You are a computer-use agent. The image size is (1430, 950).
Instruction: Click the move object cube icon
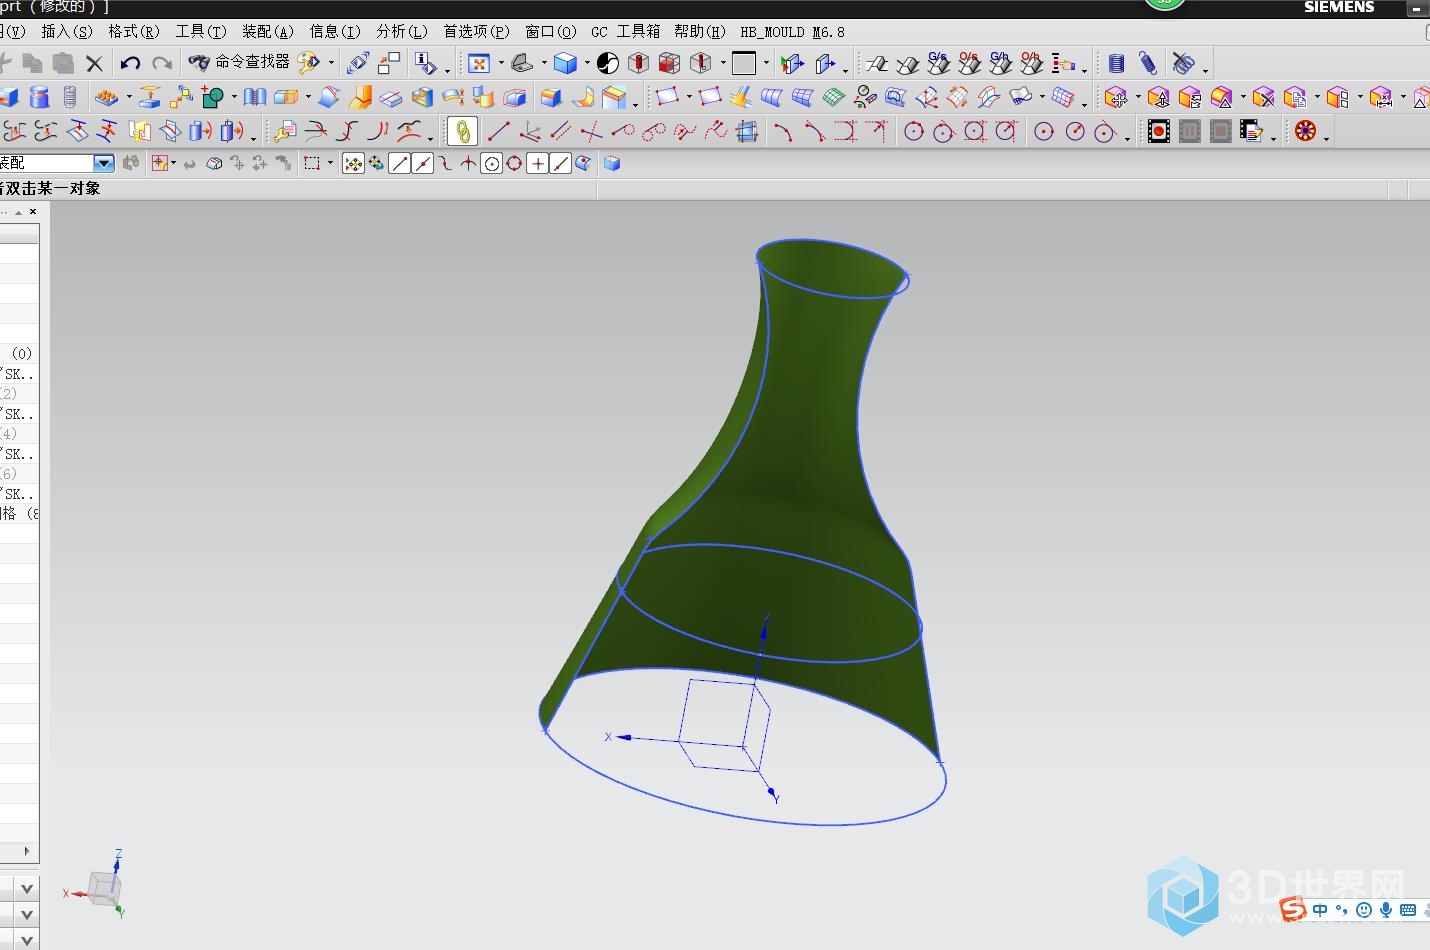point(1116,97)
